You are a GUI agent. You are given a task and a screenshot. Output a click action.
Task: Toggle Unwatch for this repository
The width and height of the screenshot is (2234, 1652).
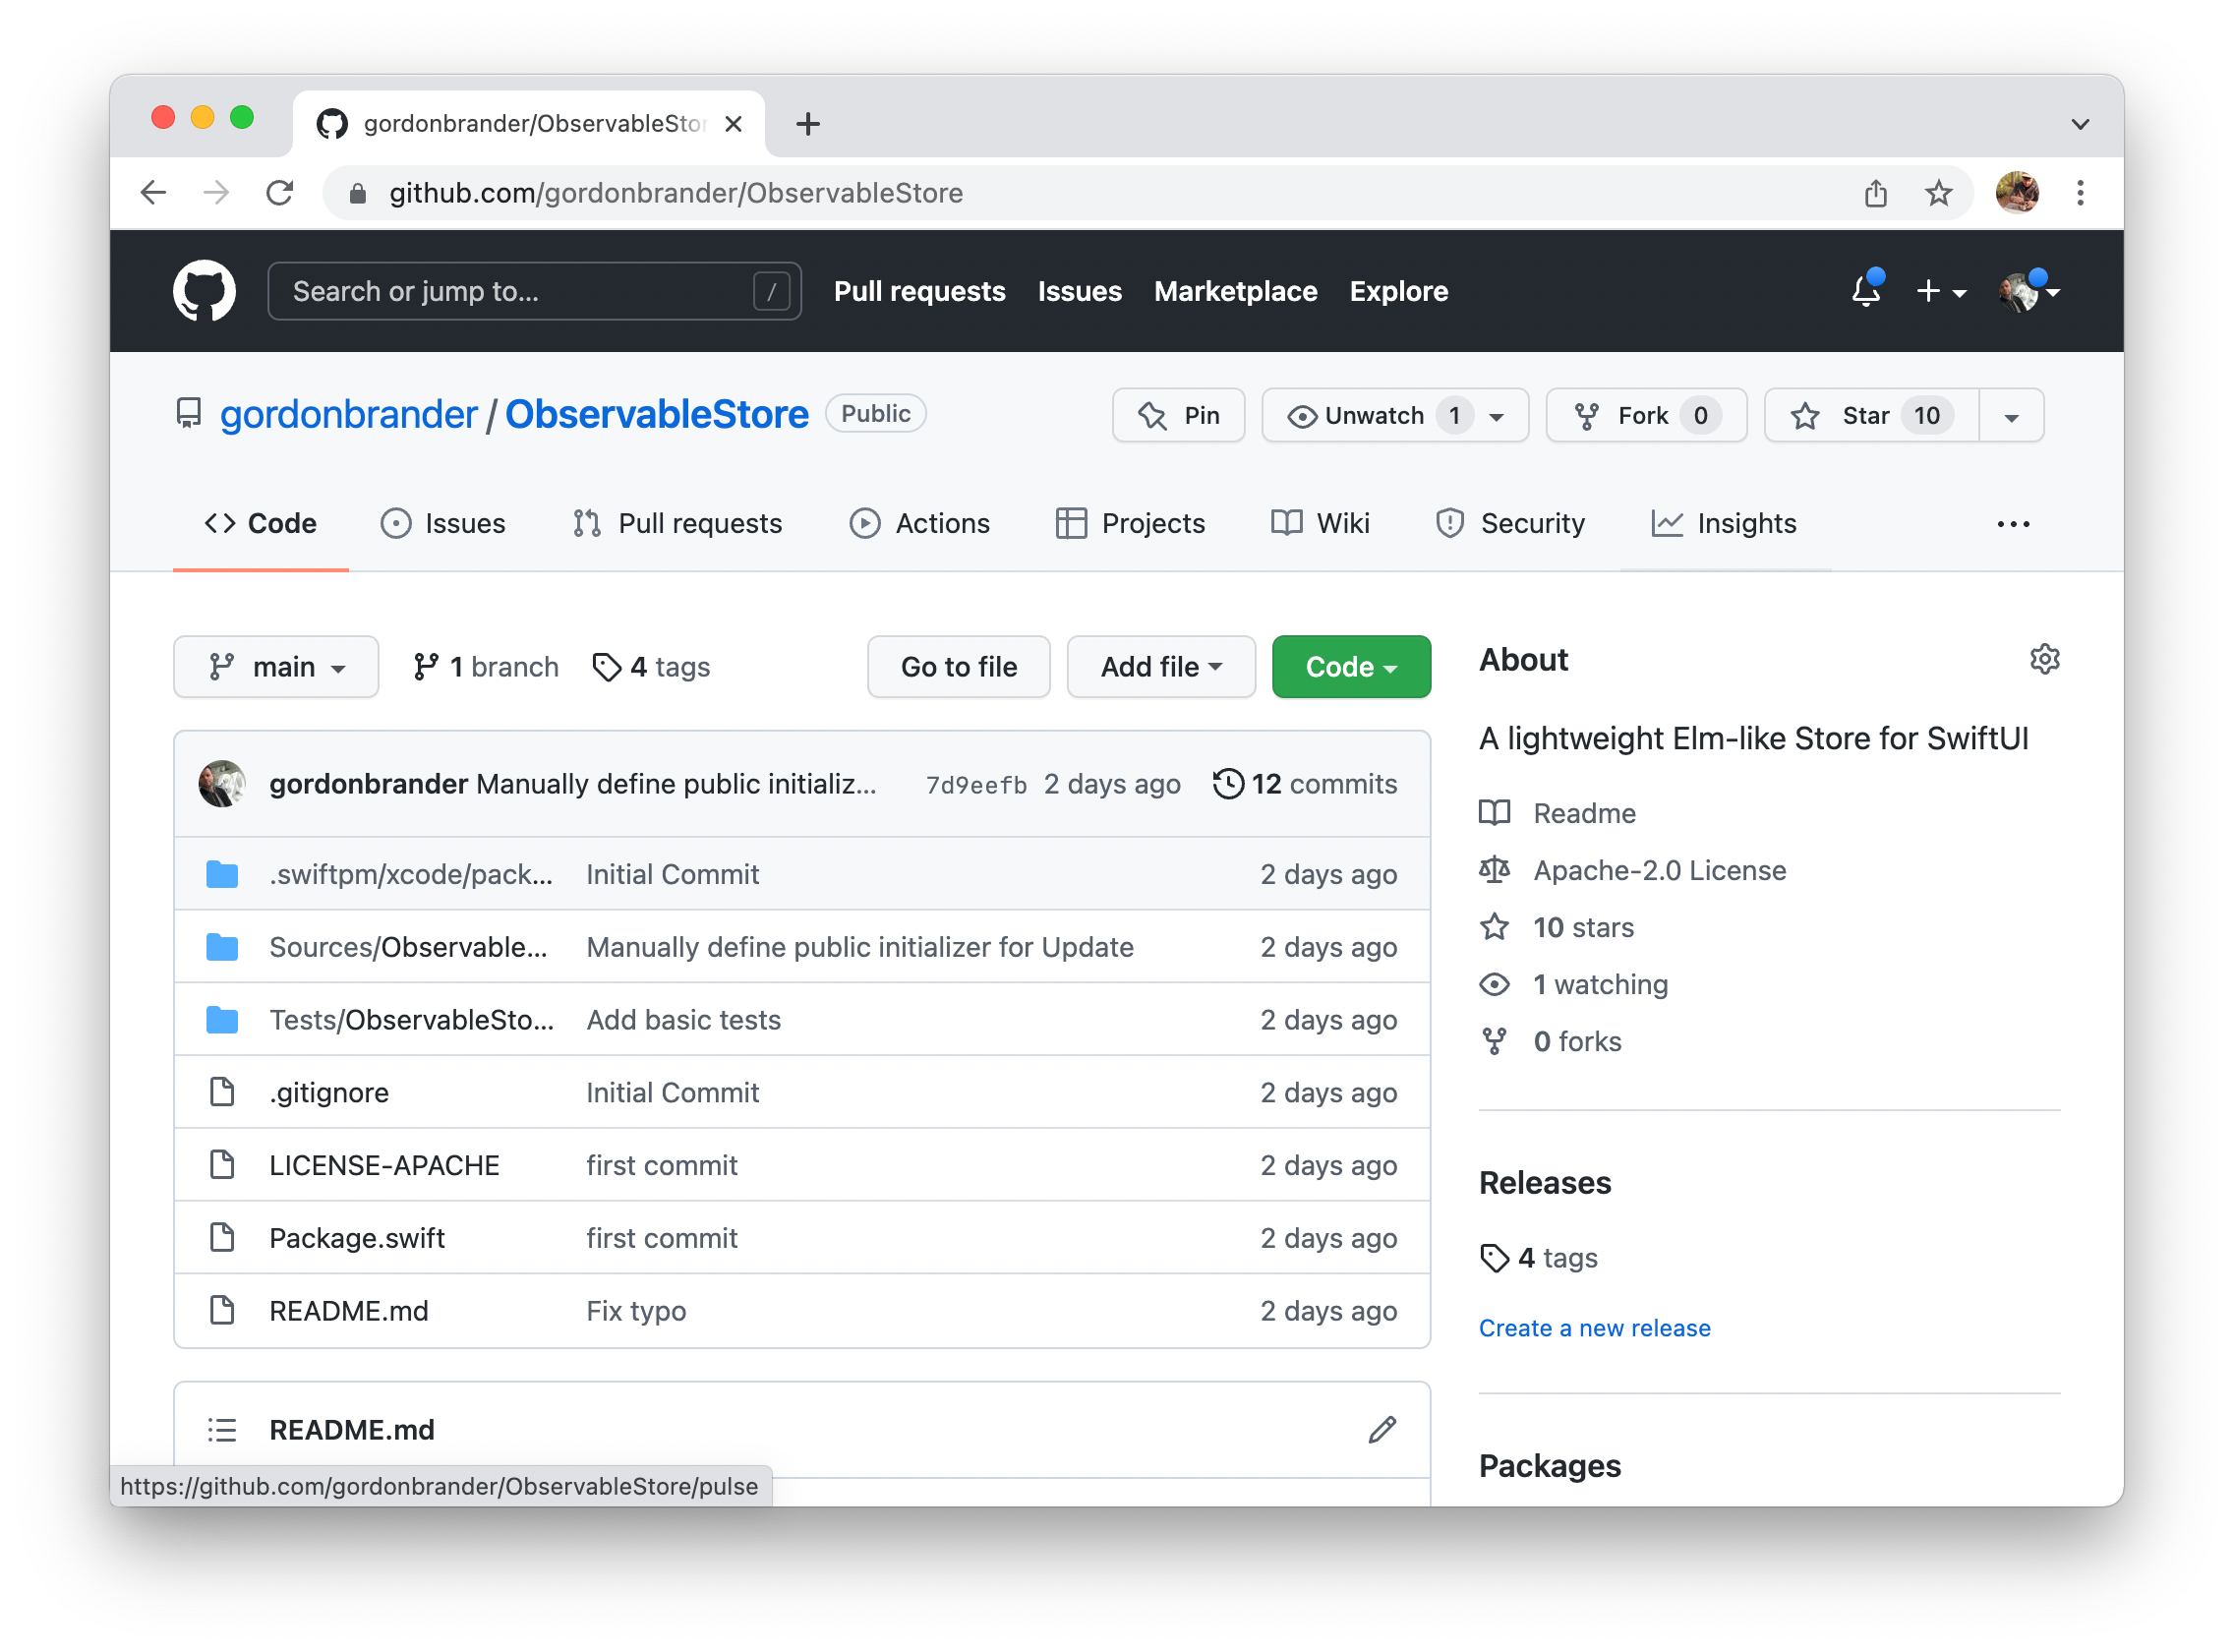click(x=1358, y=415)
